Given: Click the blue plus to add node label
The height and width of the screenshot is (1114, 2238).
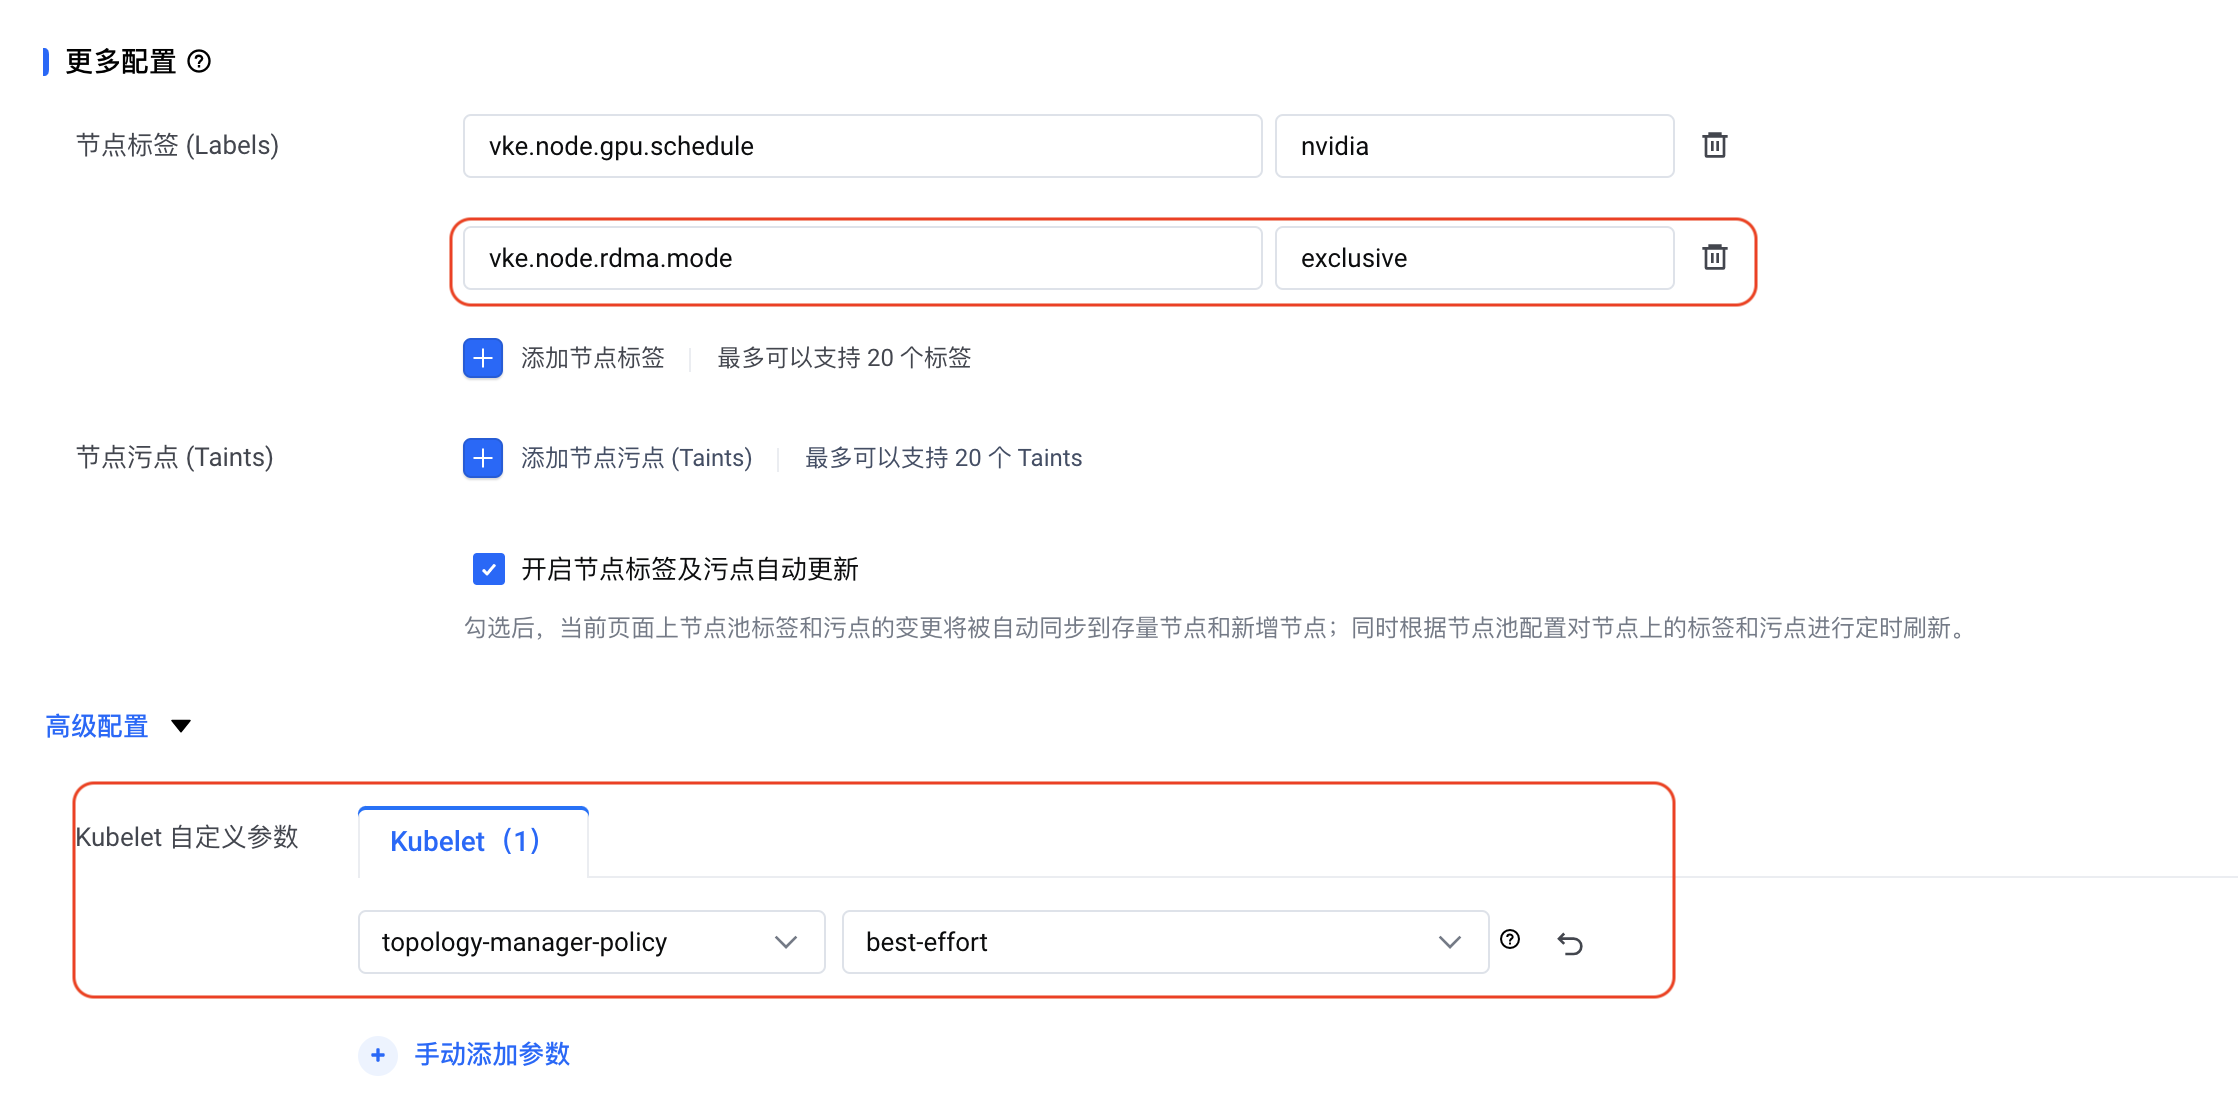Looking at the screenshot, I should [x=483, y=358].
